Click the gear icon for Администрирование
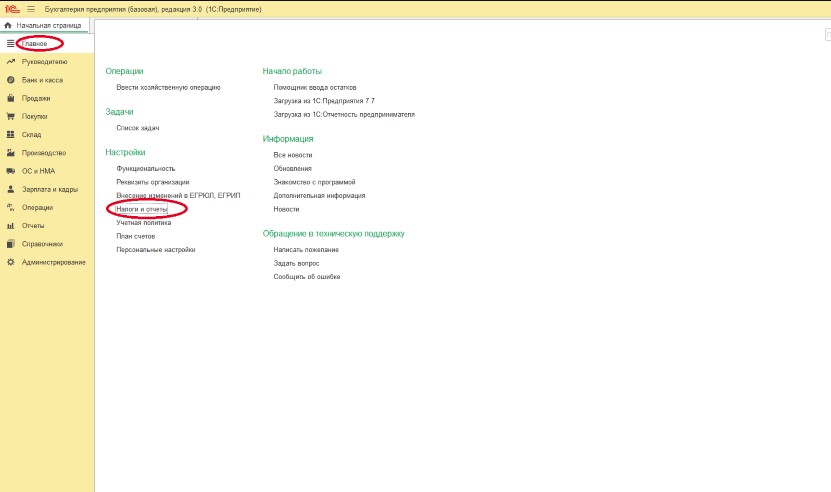Screen dimensions: 831x492 tap(10, 262)
